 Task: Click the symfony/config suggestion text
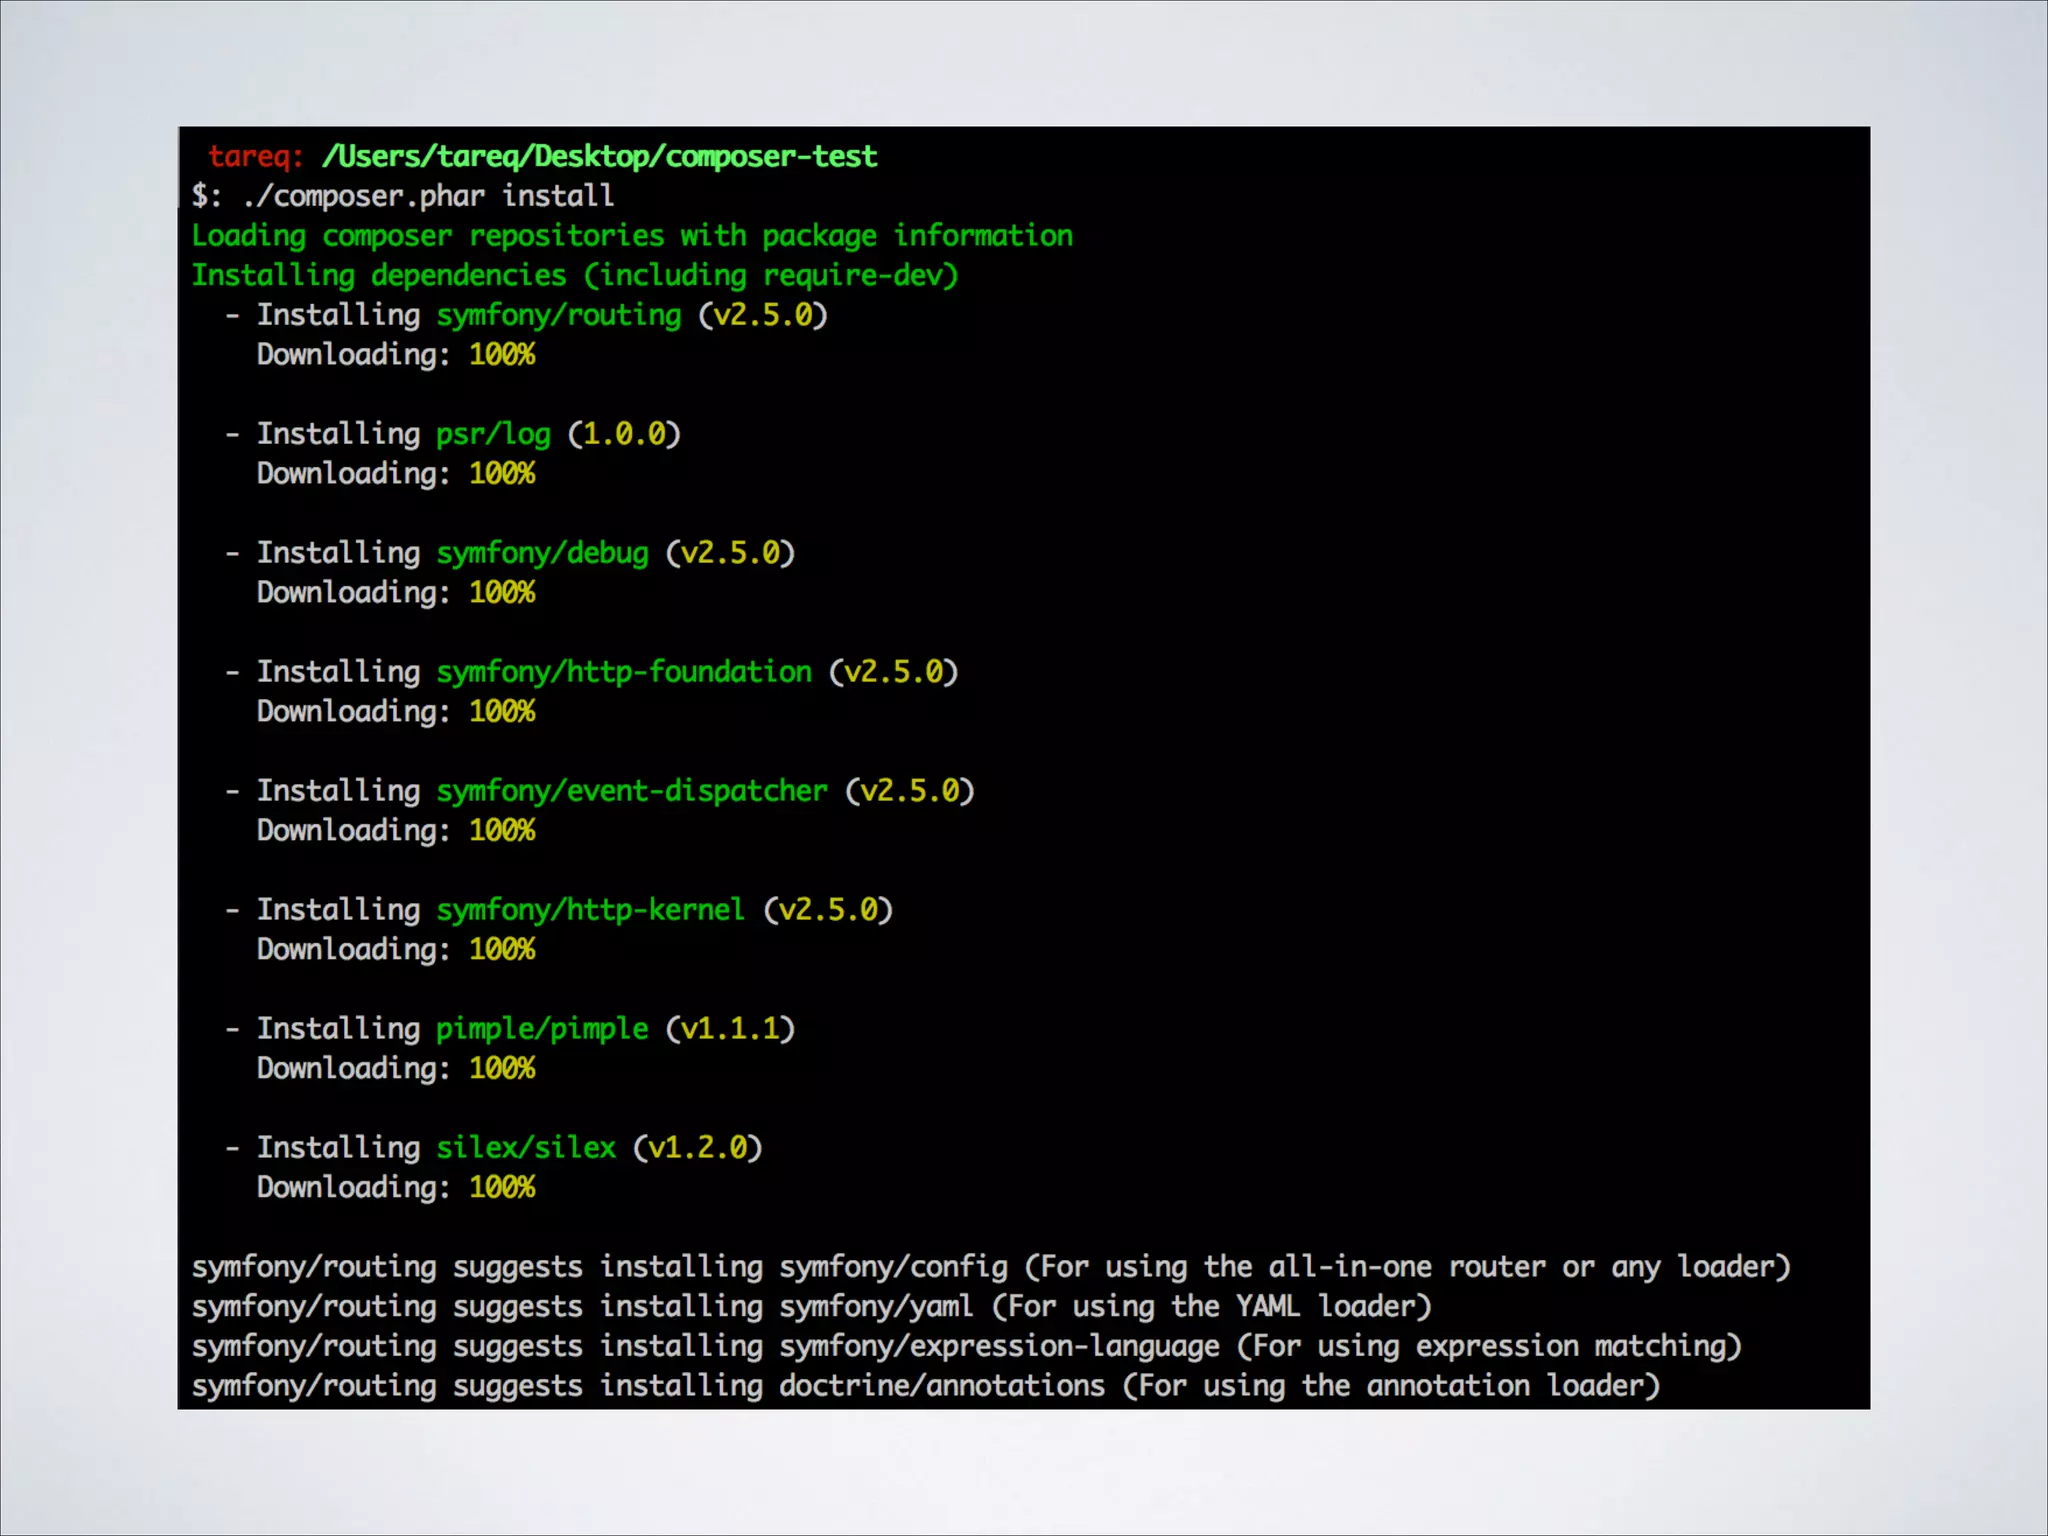tap(893, 1268)
